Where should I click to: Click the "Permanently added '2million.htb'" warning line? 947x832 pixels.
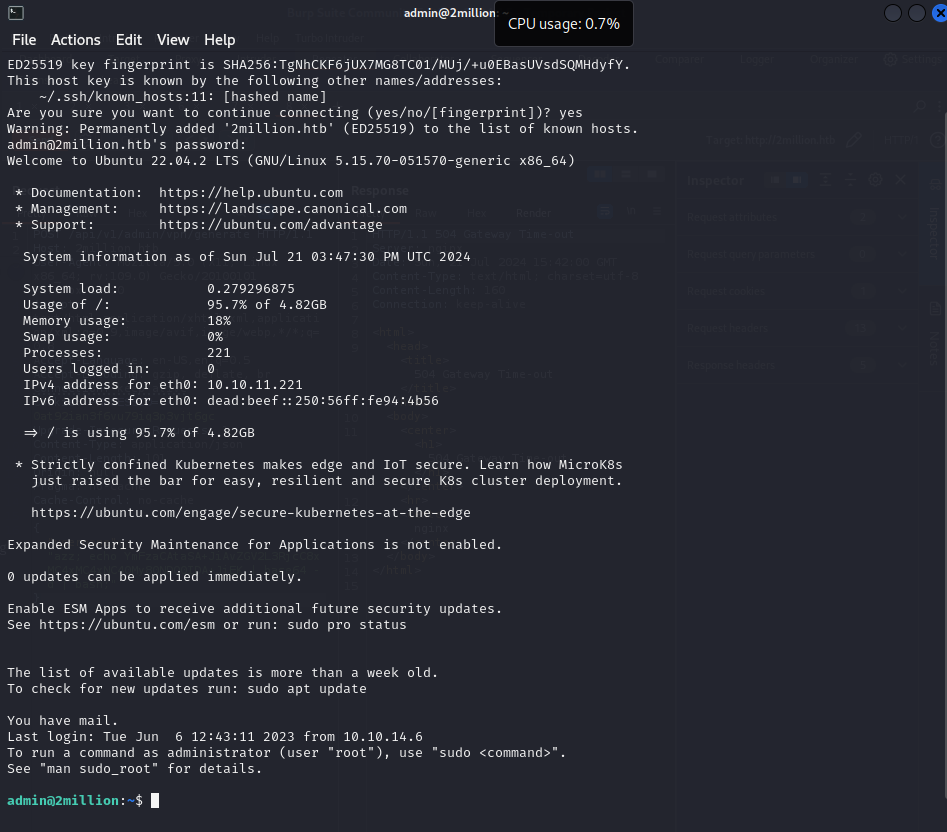[323, 129]
